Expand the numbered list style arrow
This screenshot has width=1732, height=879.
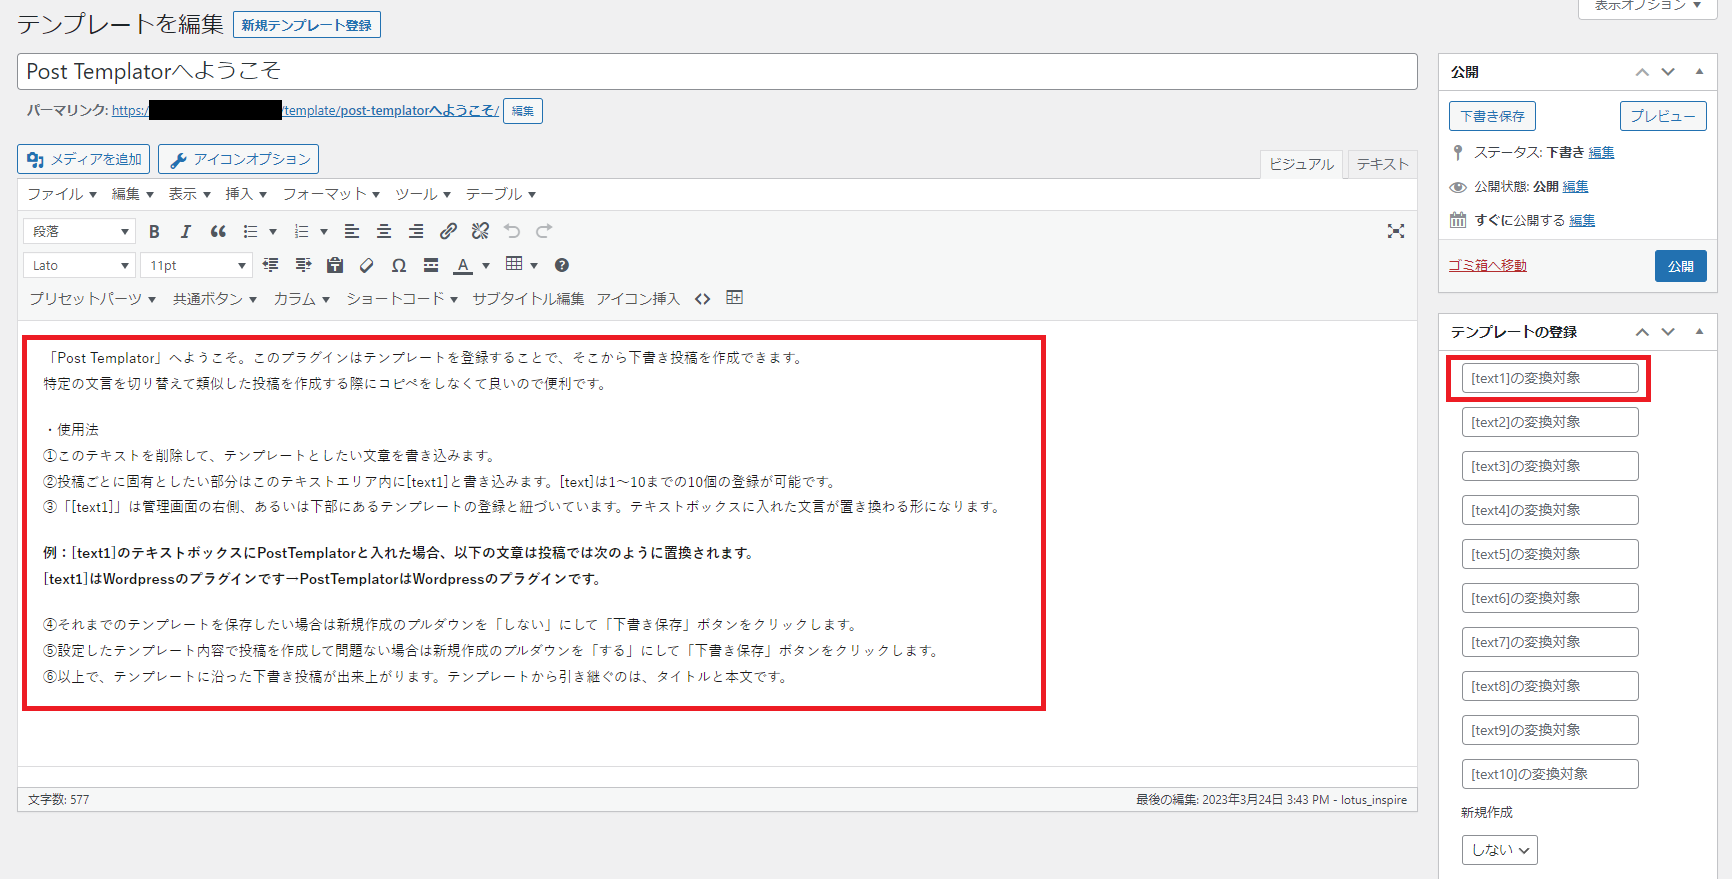point(324,232)
